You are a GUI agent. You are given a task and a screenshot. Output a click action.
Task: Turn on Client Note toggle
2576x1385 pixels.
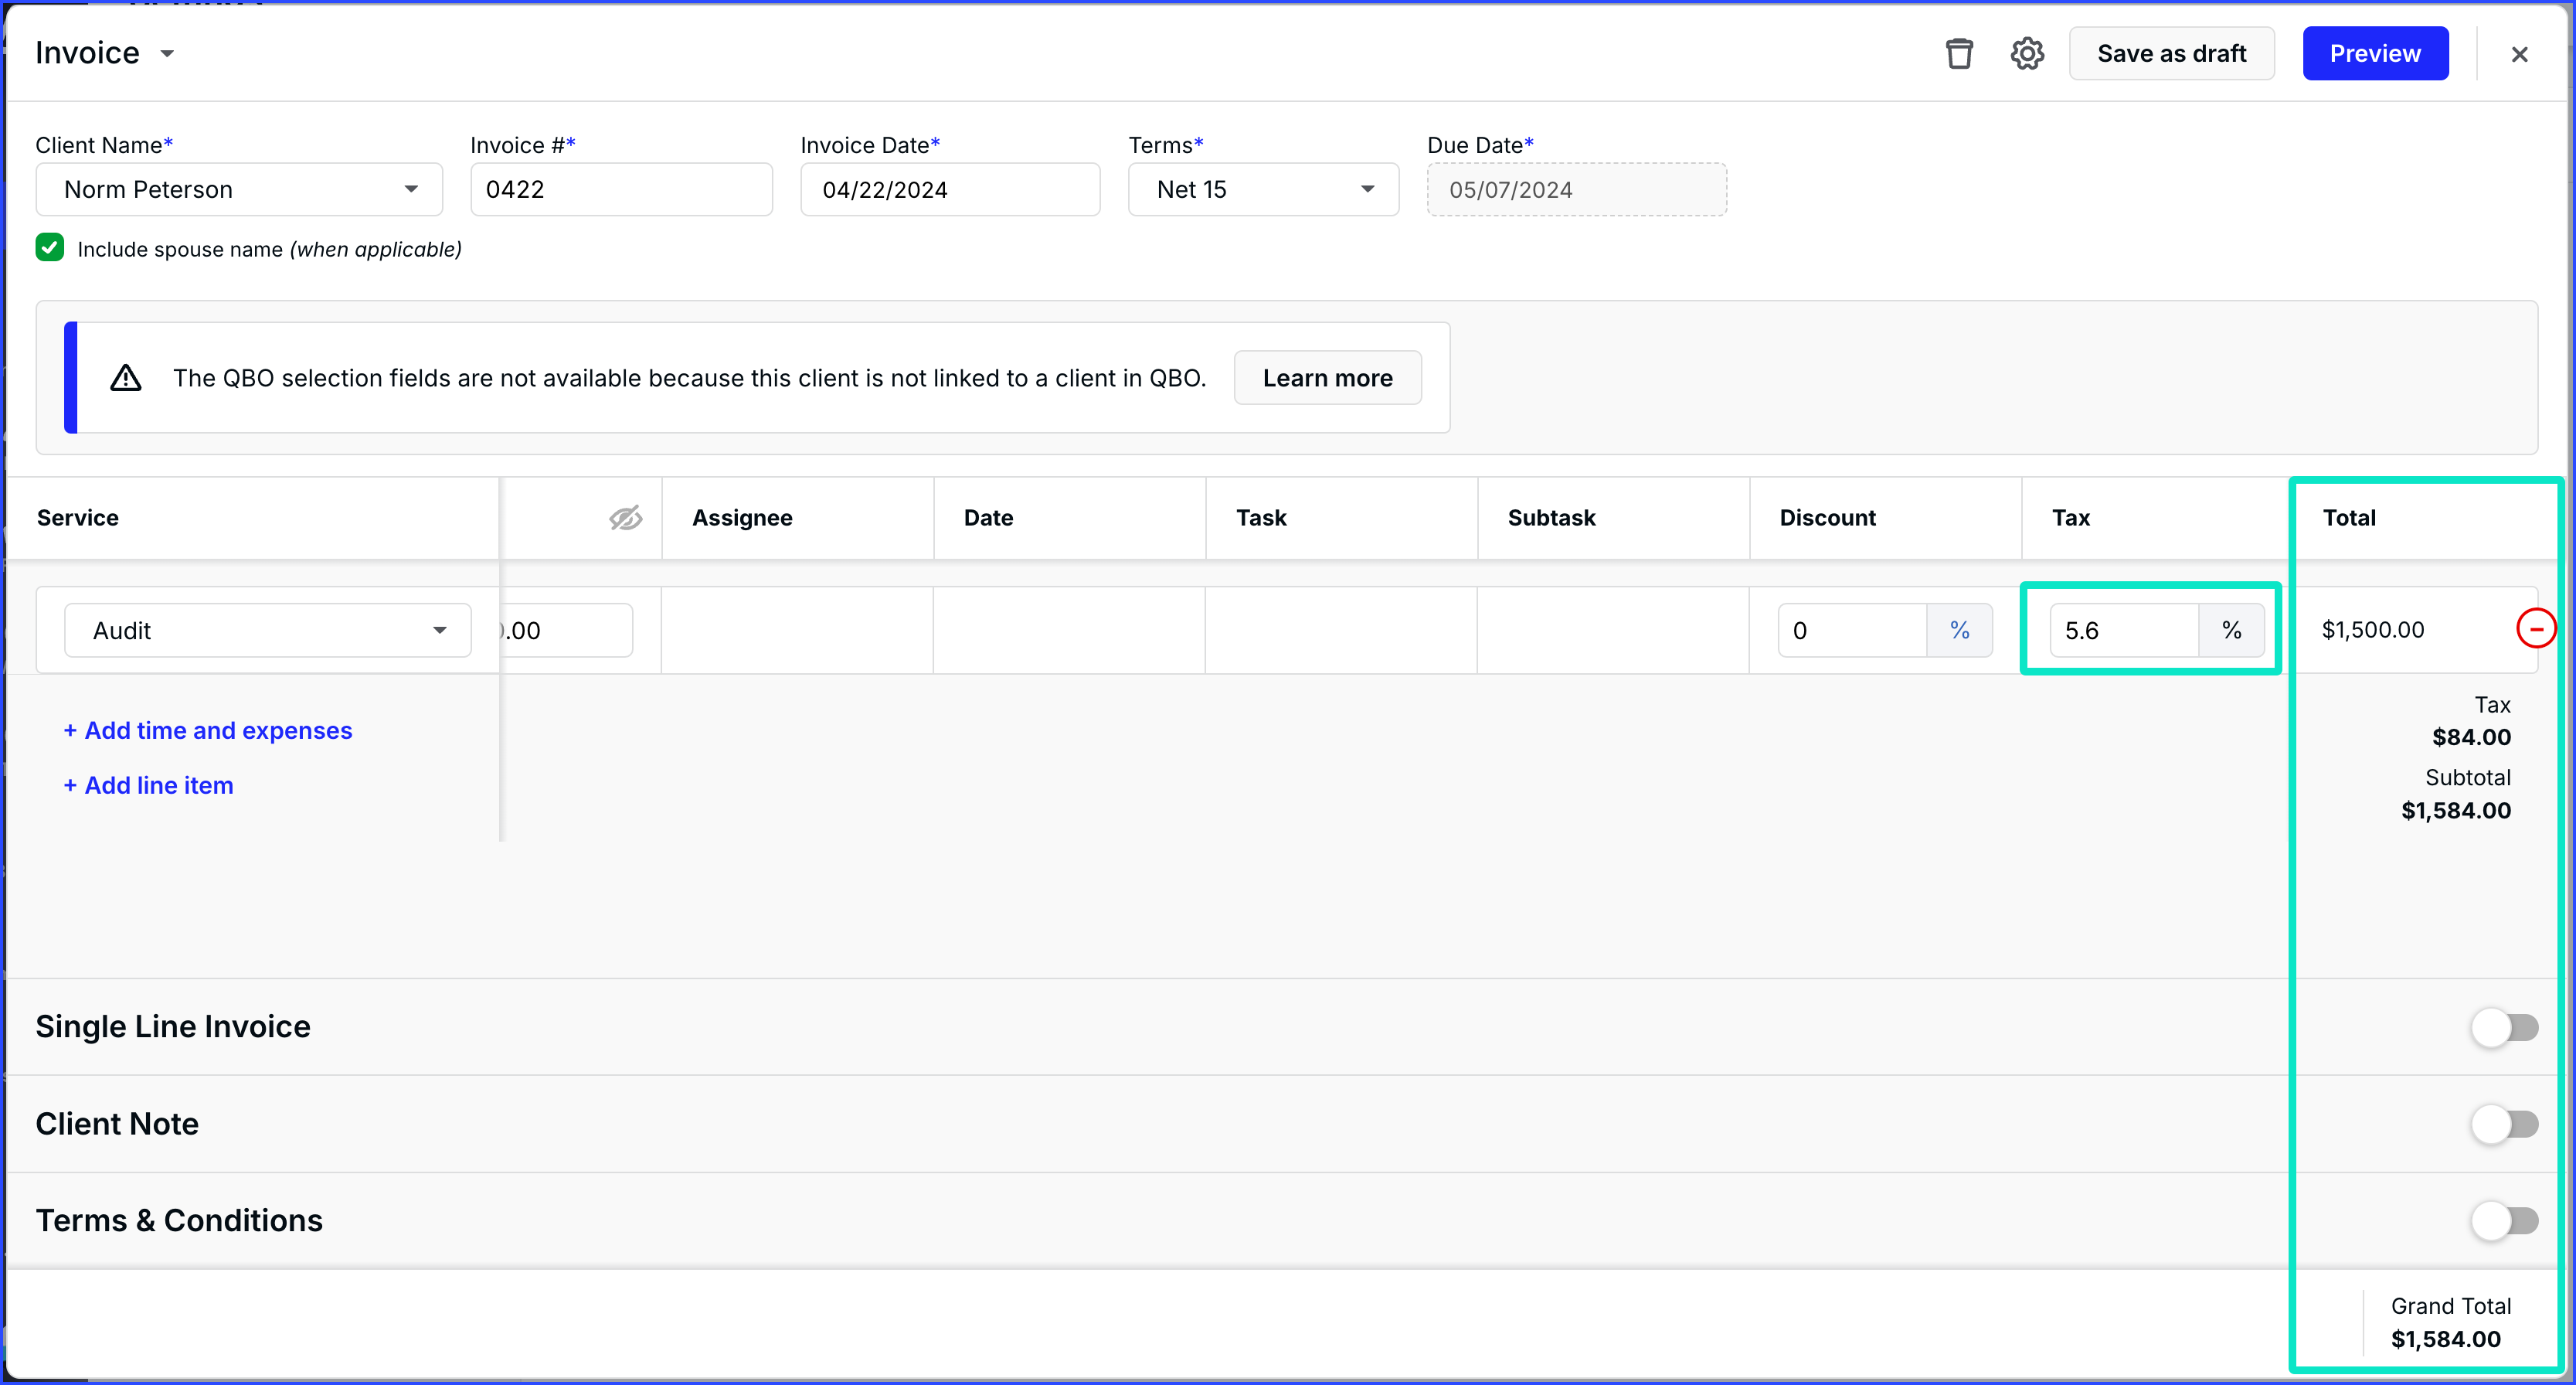click(x=2504, y=1124)
